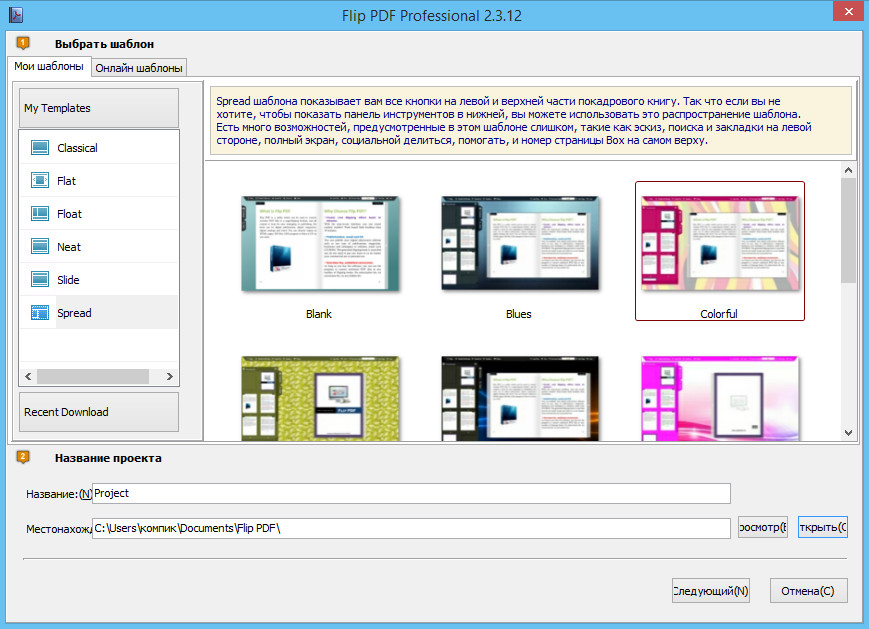Click the Colorful theme name label
Screen dimensions: 869x629
(719, 314)
